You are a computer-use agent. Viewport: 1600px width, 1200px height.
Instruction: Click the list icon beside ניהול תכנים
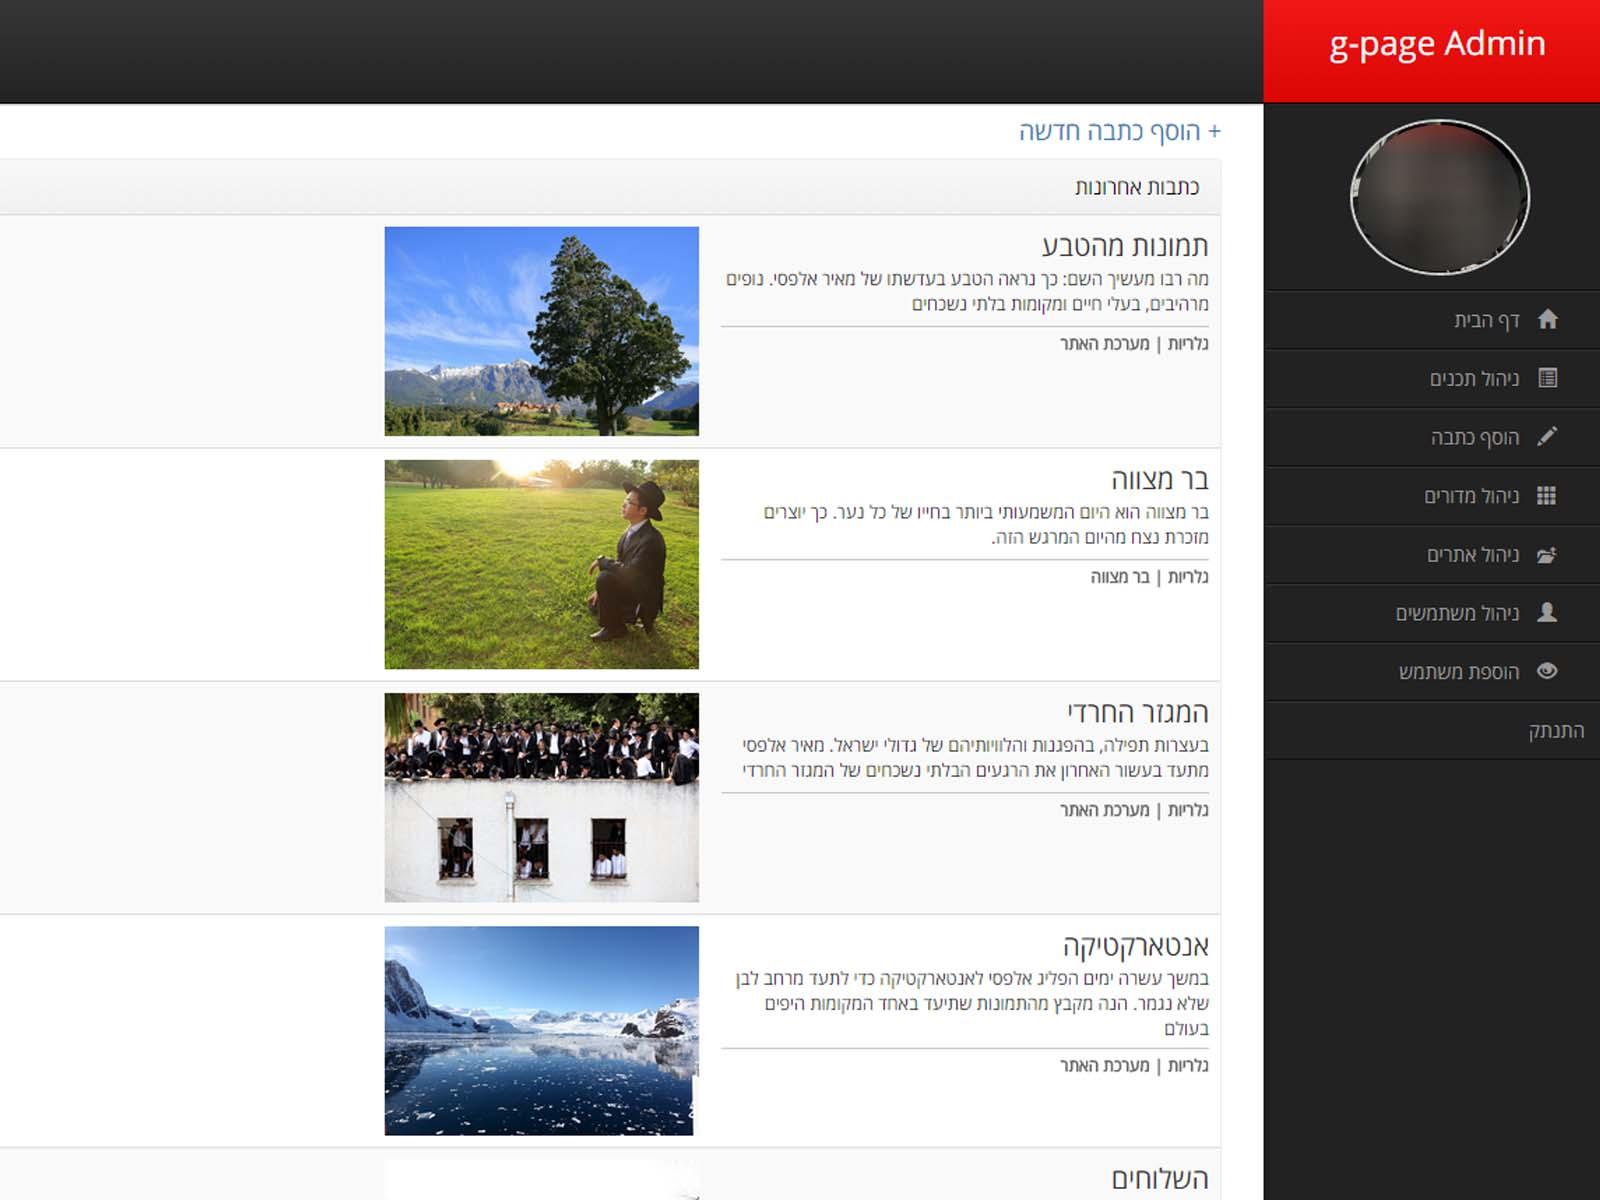(x=1547, y=378)
